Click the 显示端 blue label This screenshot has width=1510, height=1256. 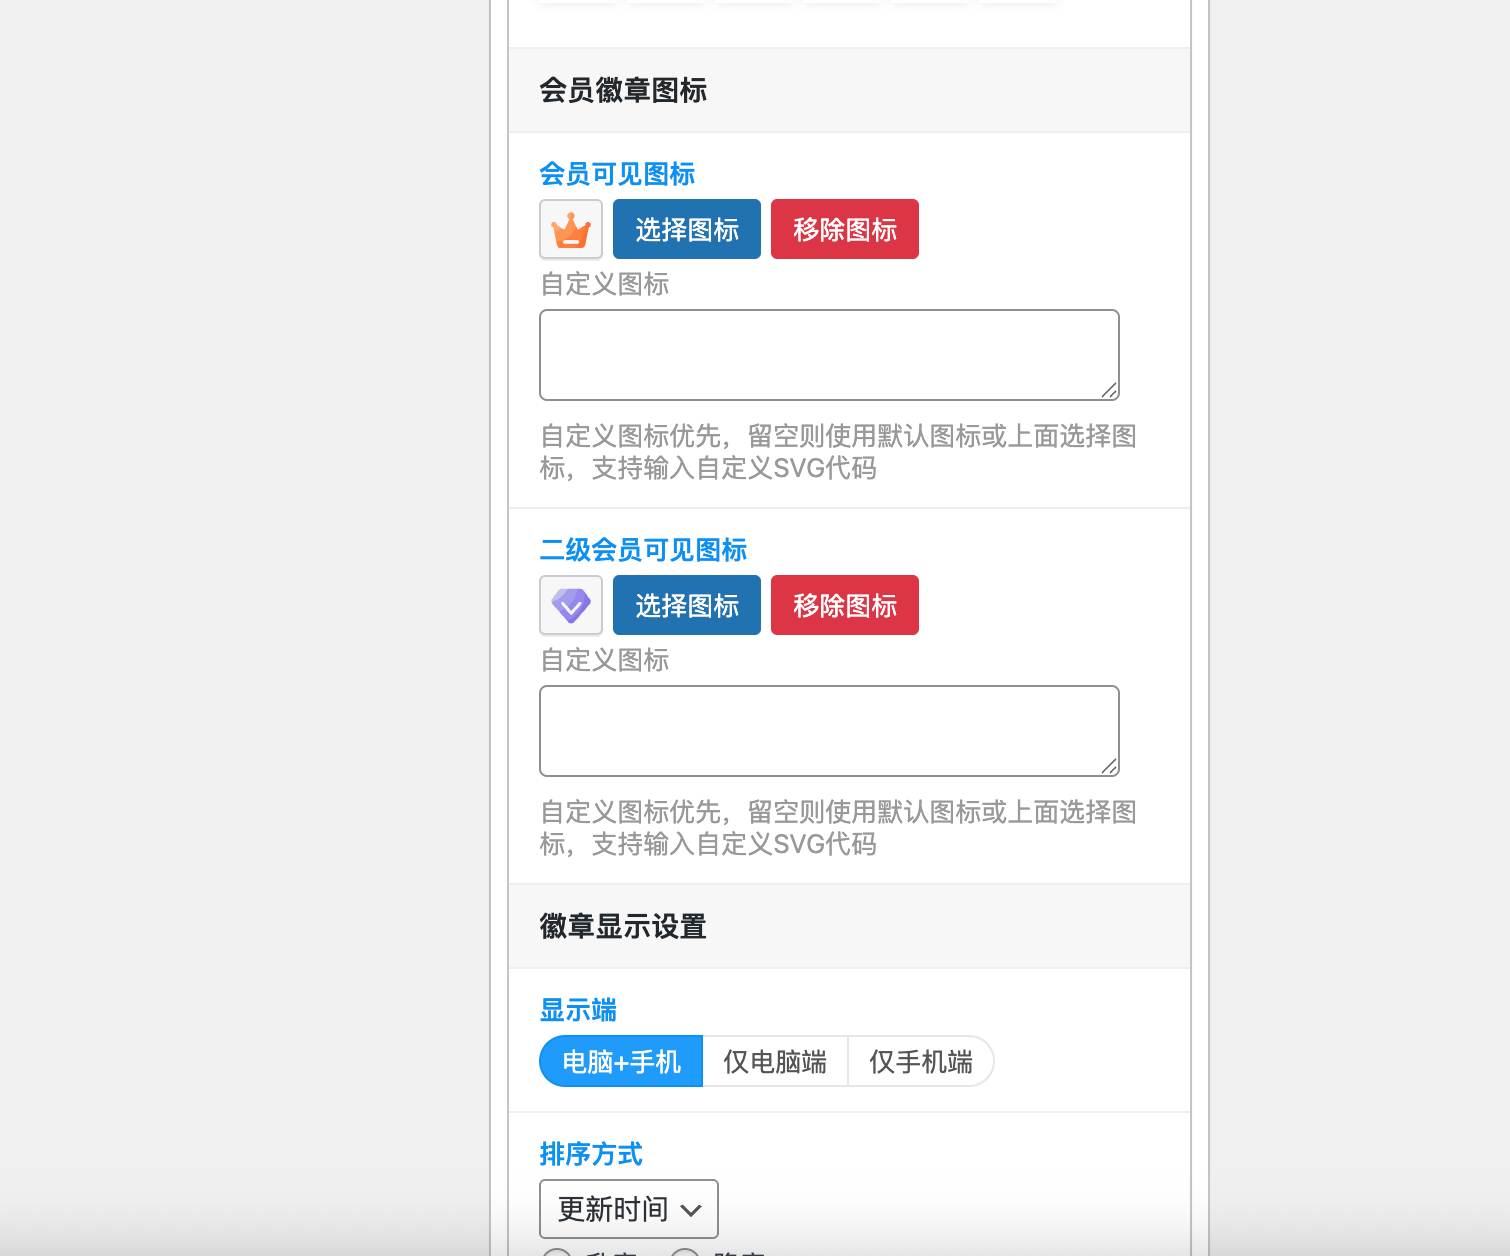(x=578, y=1011)
